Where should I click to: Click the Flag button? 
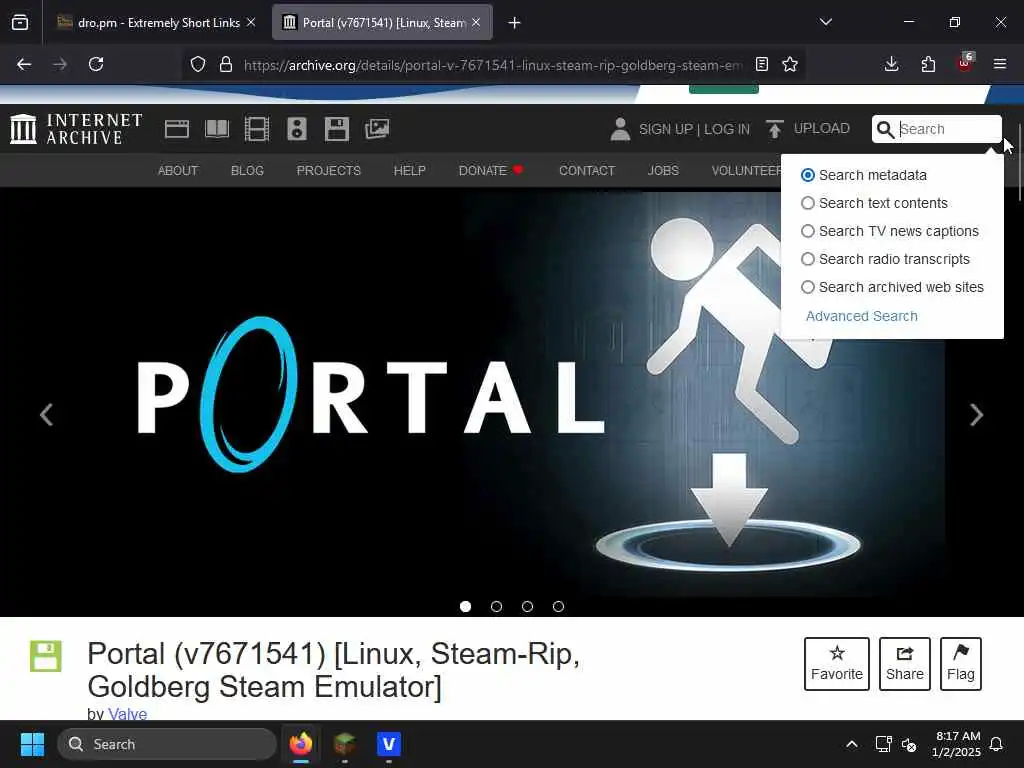961,664
